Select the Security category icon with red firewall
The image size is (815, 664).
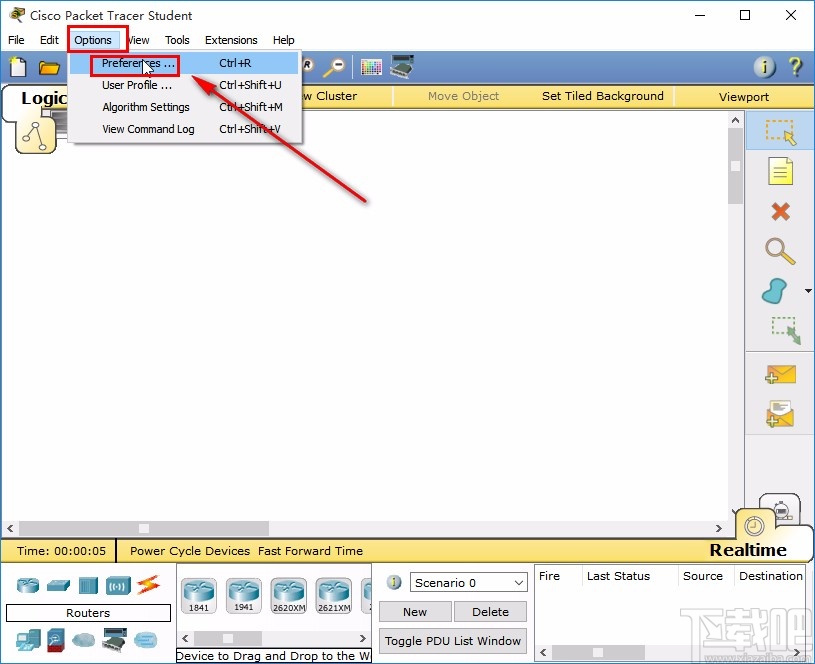click(56, 640)
